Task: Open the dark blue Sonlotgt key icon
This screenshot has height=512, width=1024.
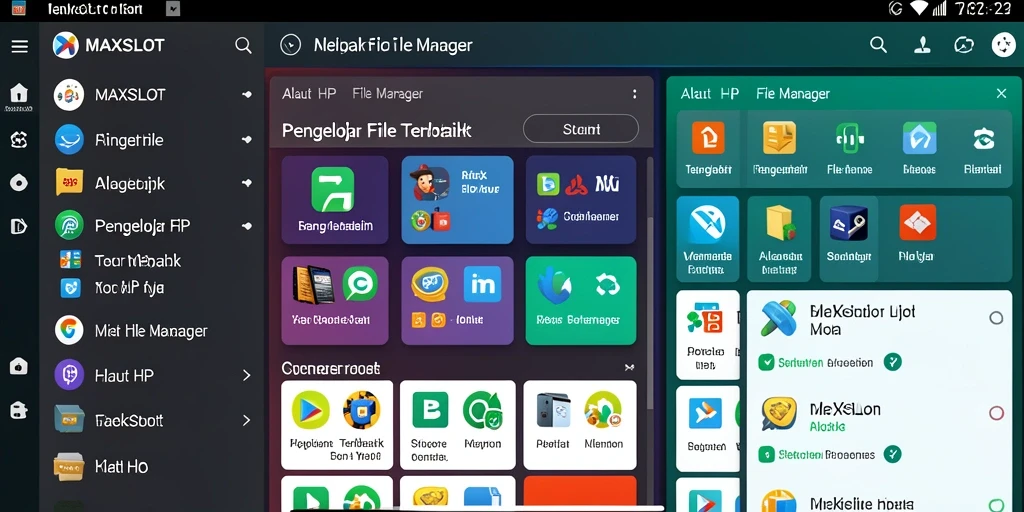Action: click(x=848, y=223)
